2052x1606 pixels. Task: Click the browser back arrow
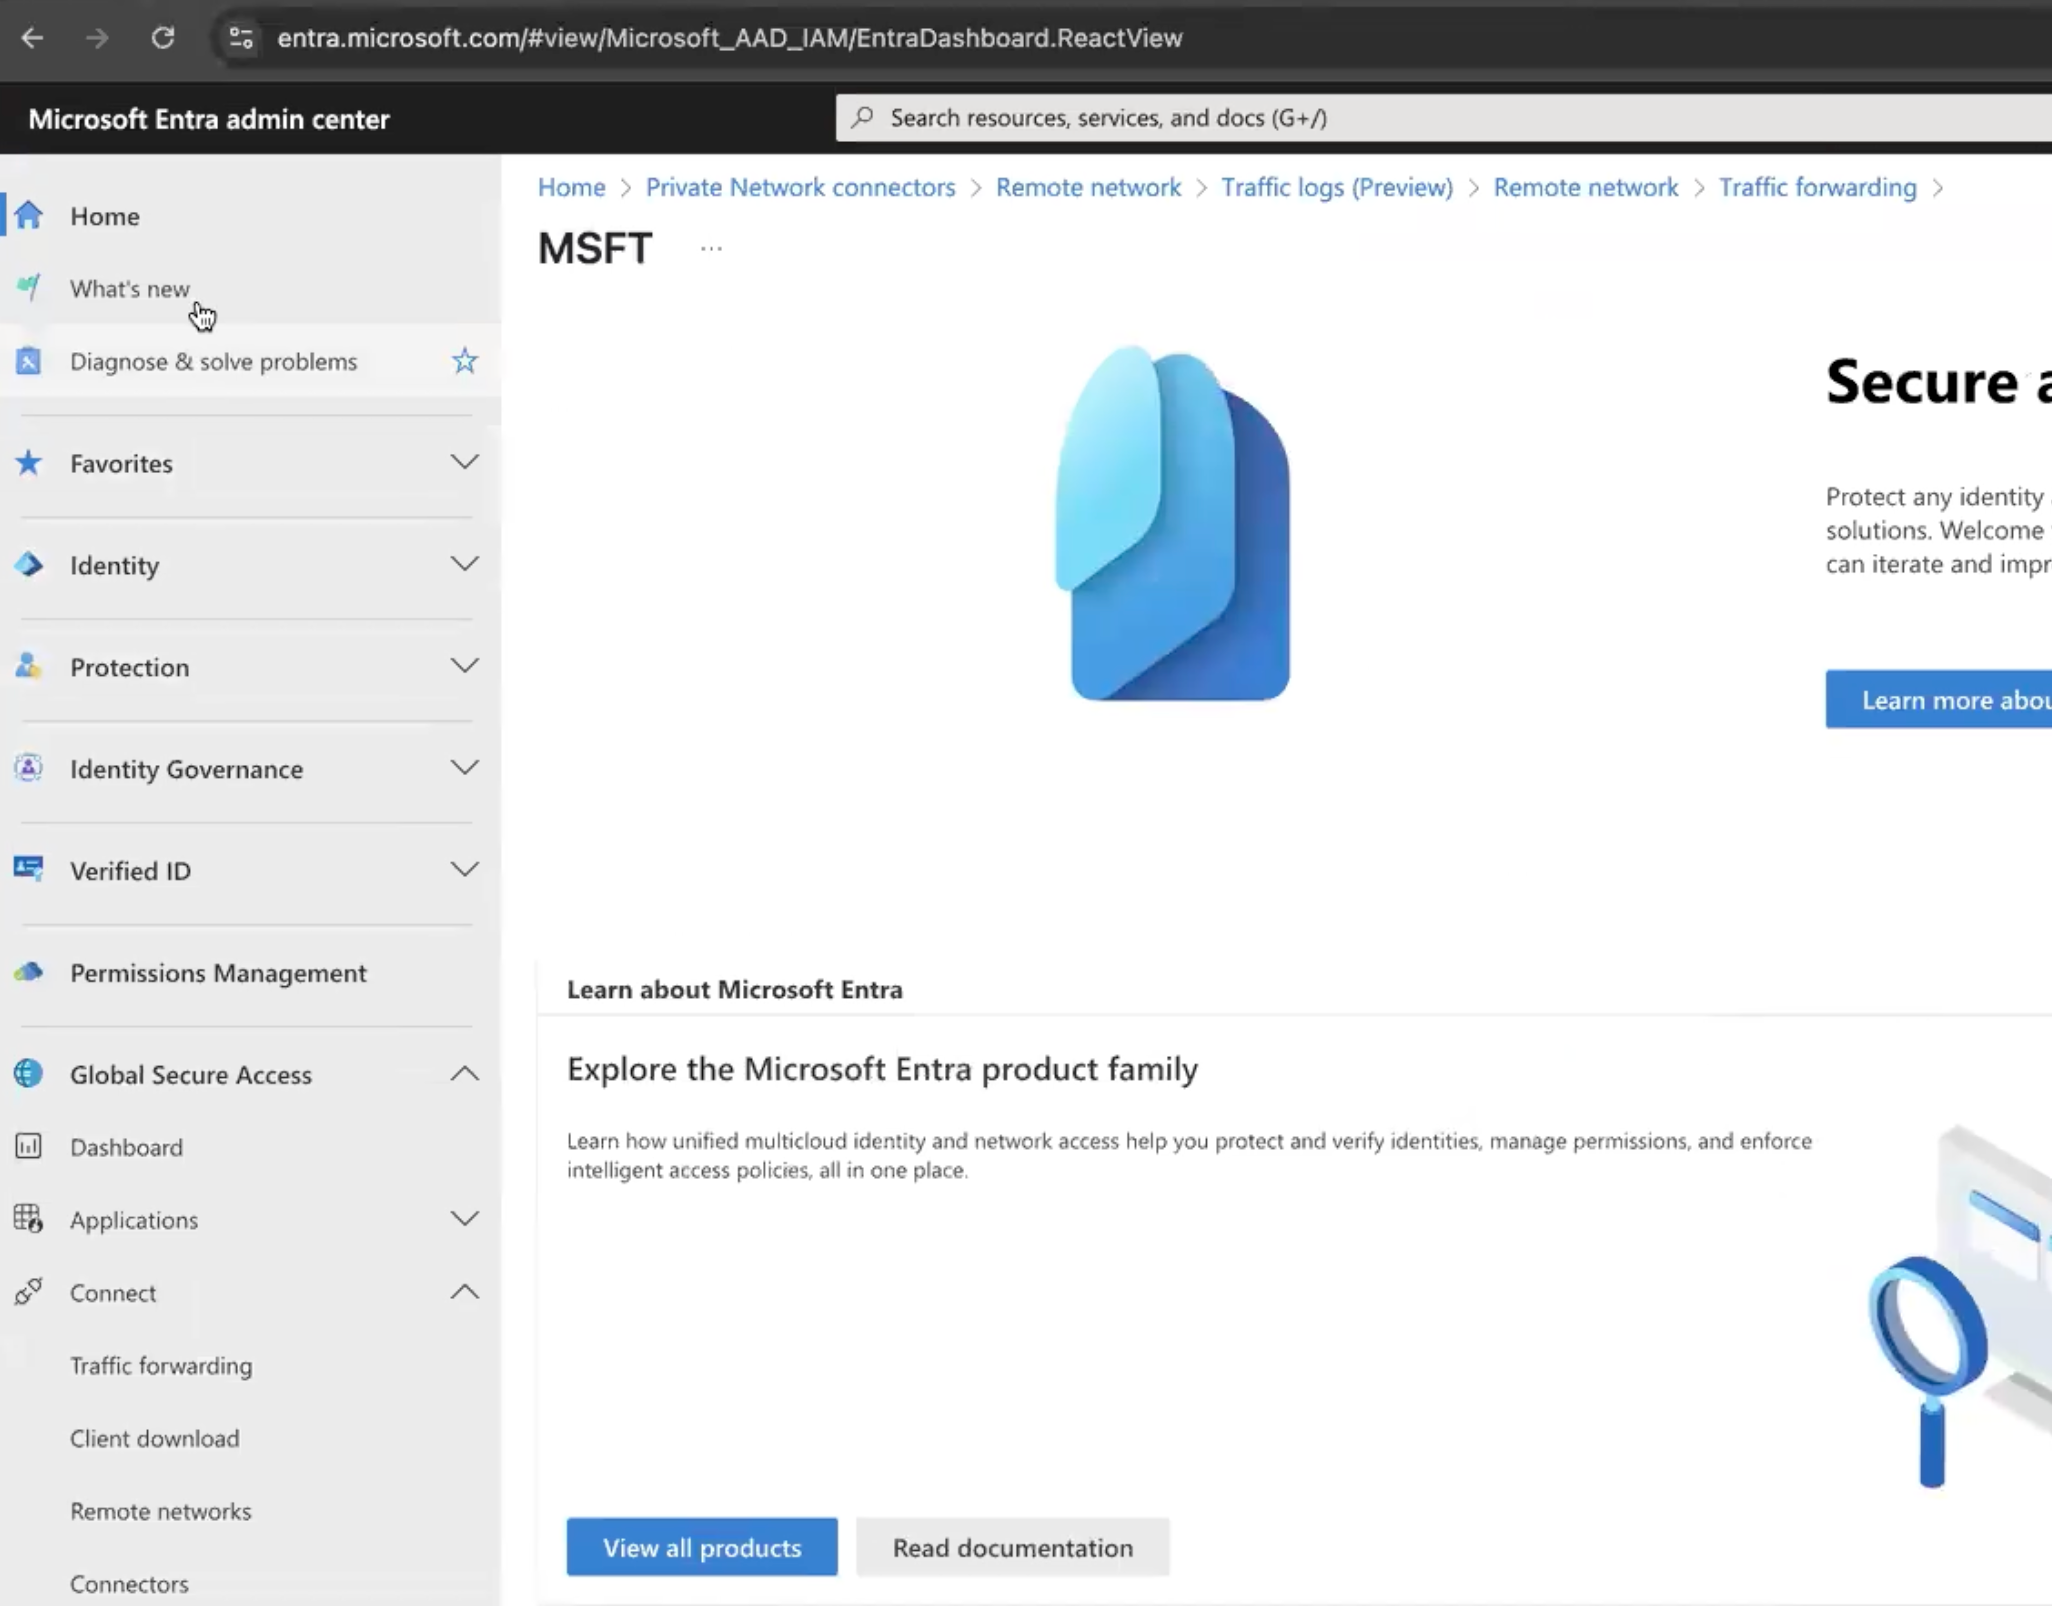[32, 38]
